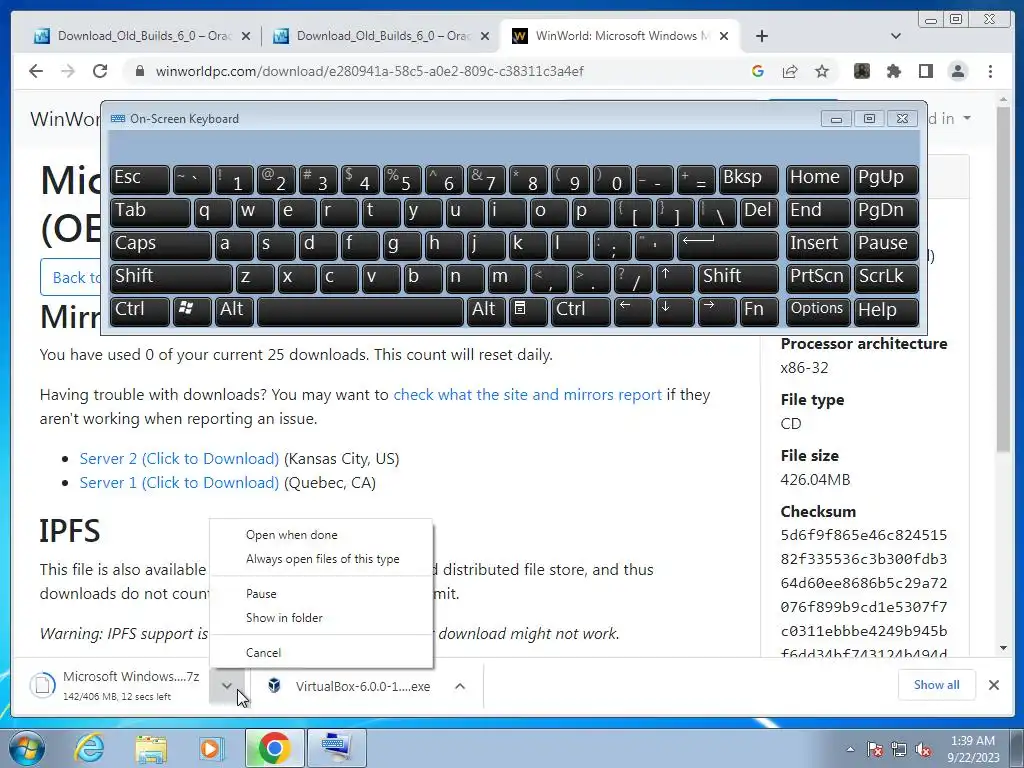
Task: Switch to second Download_Old_Builds tab
Action: tap(381, 36)
